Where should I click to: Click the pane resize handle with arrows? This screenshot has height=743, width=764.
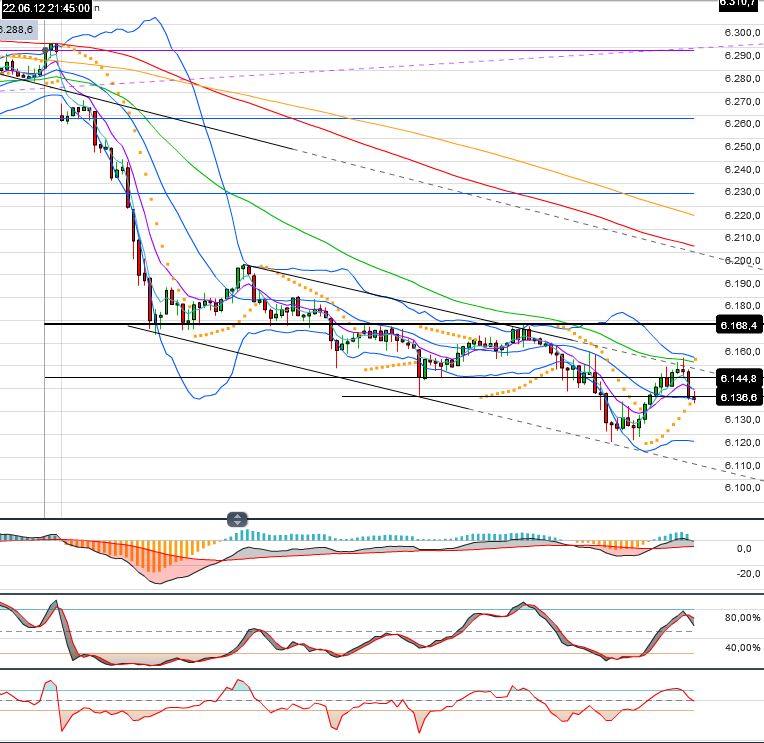click(x=237, y=519)
